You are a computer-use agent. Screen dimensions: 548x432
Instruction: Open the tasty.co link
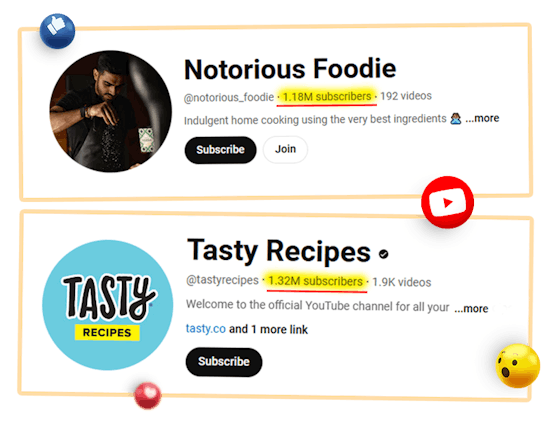(206, 329)
